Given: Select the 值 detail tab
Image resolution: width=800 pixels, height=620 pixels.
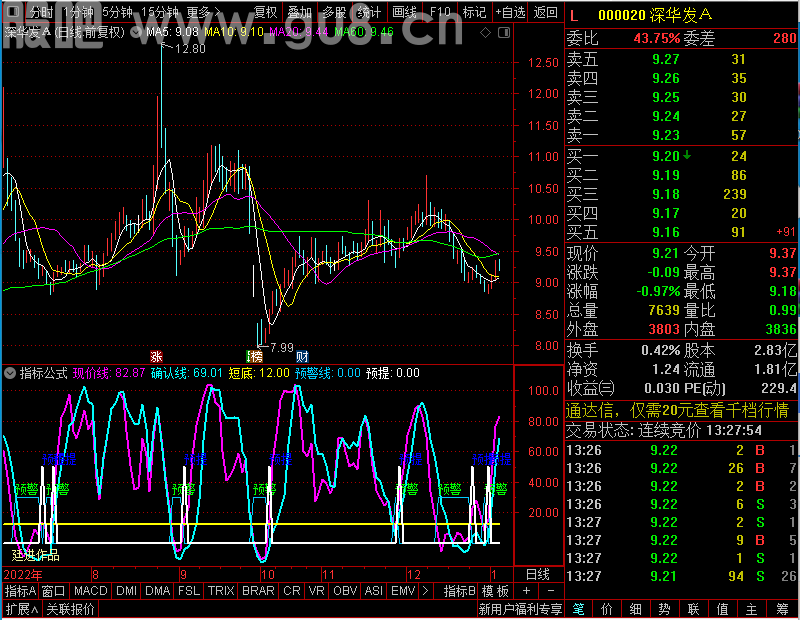Looking at the screenshot, I should pyautogui.click(x=722, y=609).
